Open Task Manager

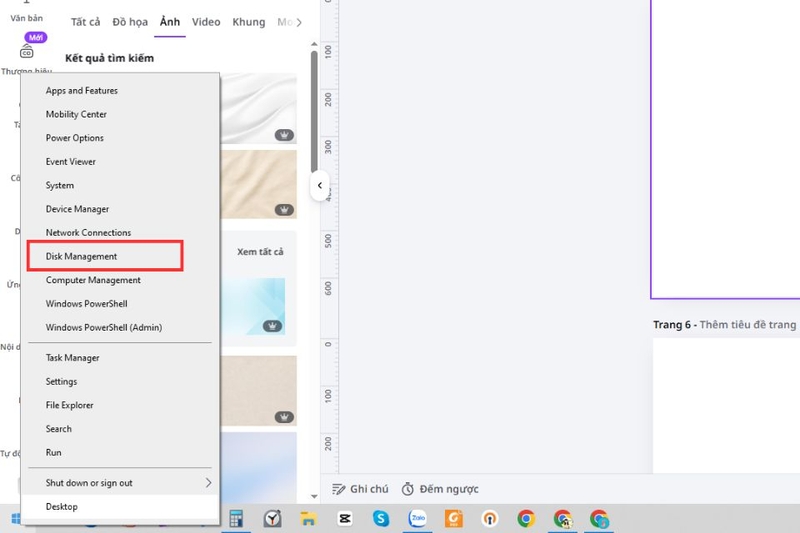pos(72,358)
